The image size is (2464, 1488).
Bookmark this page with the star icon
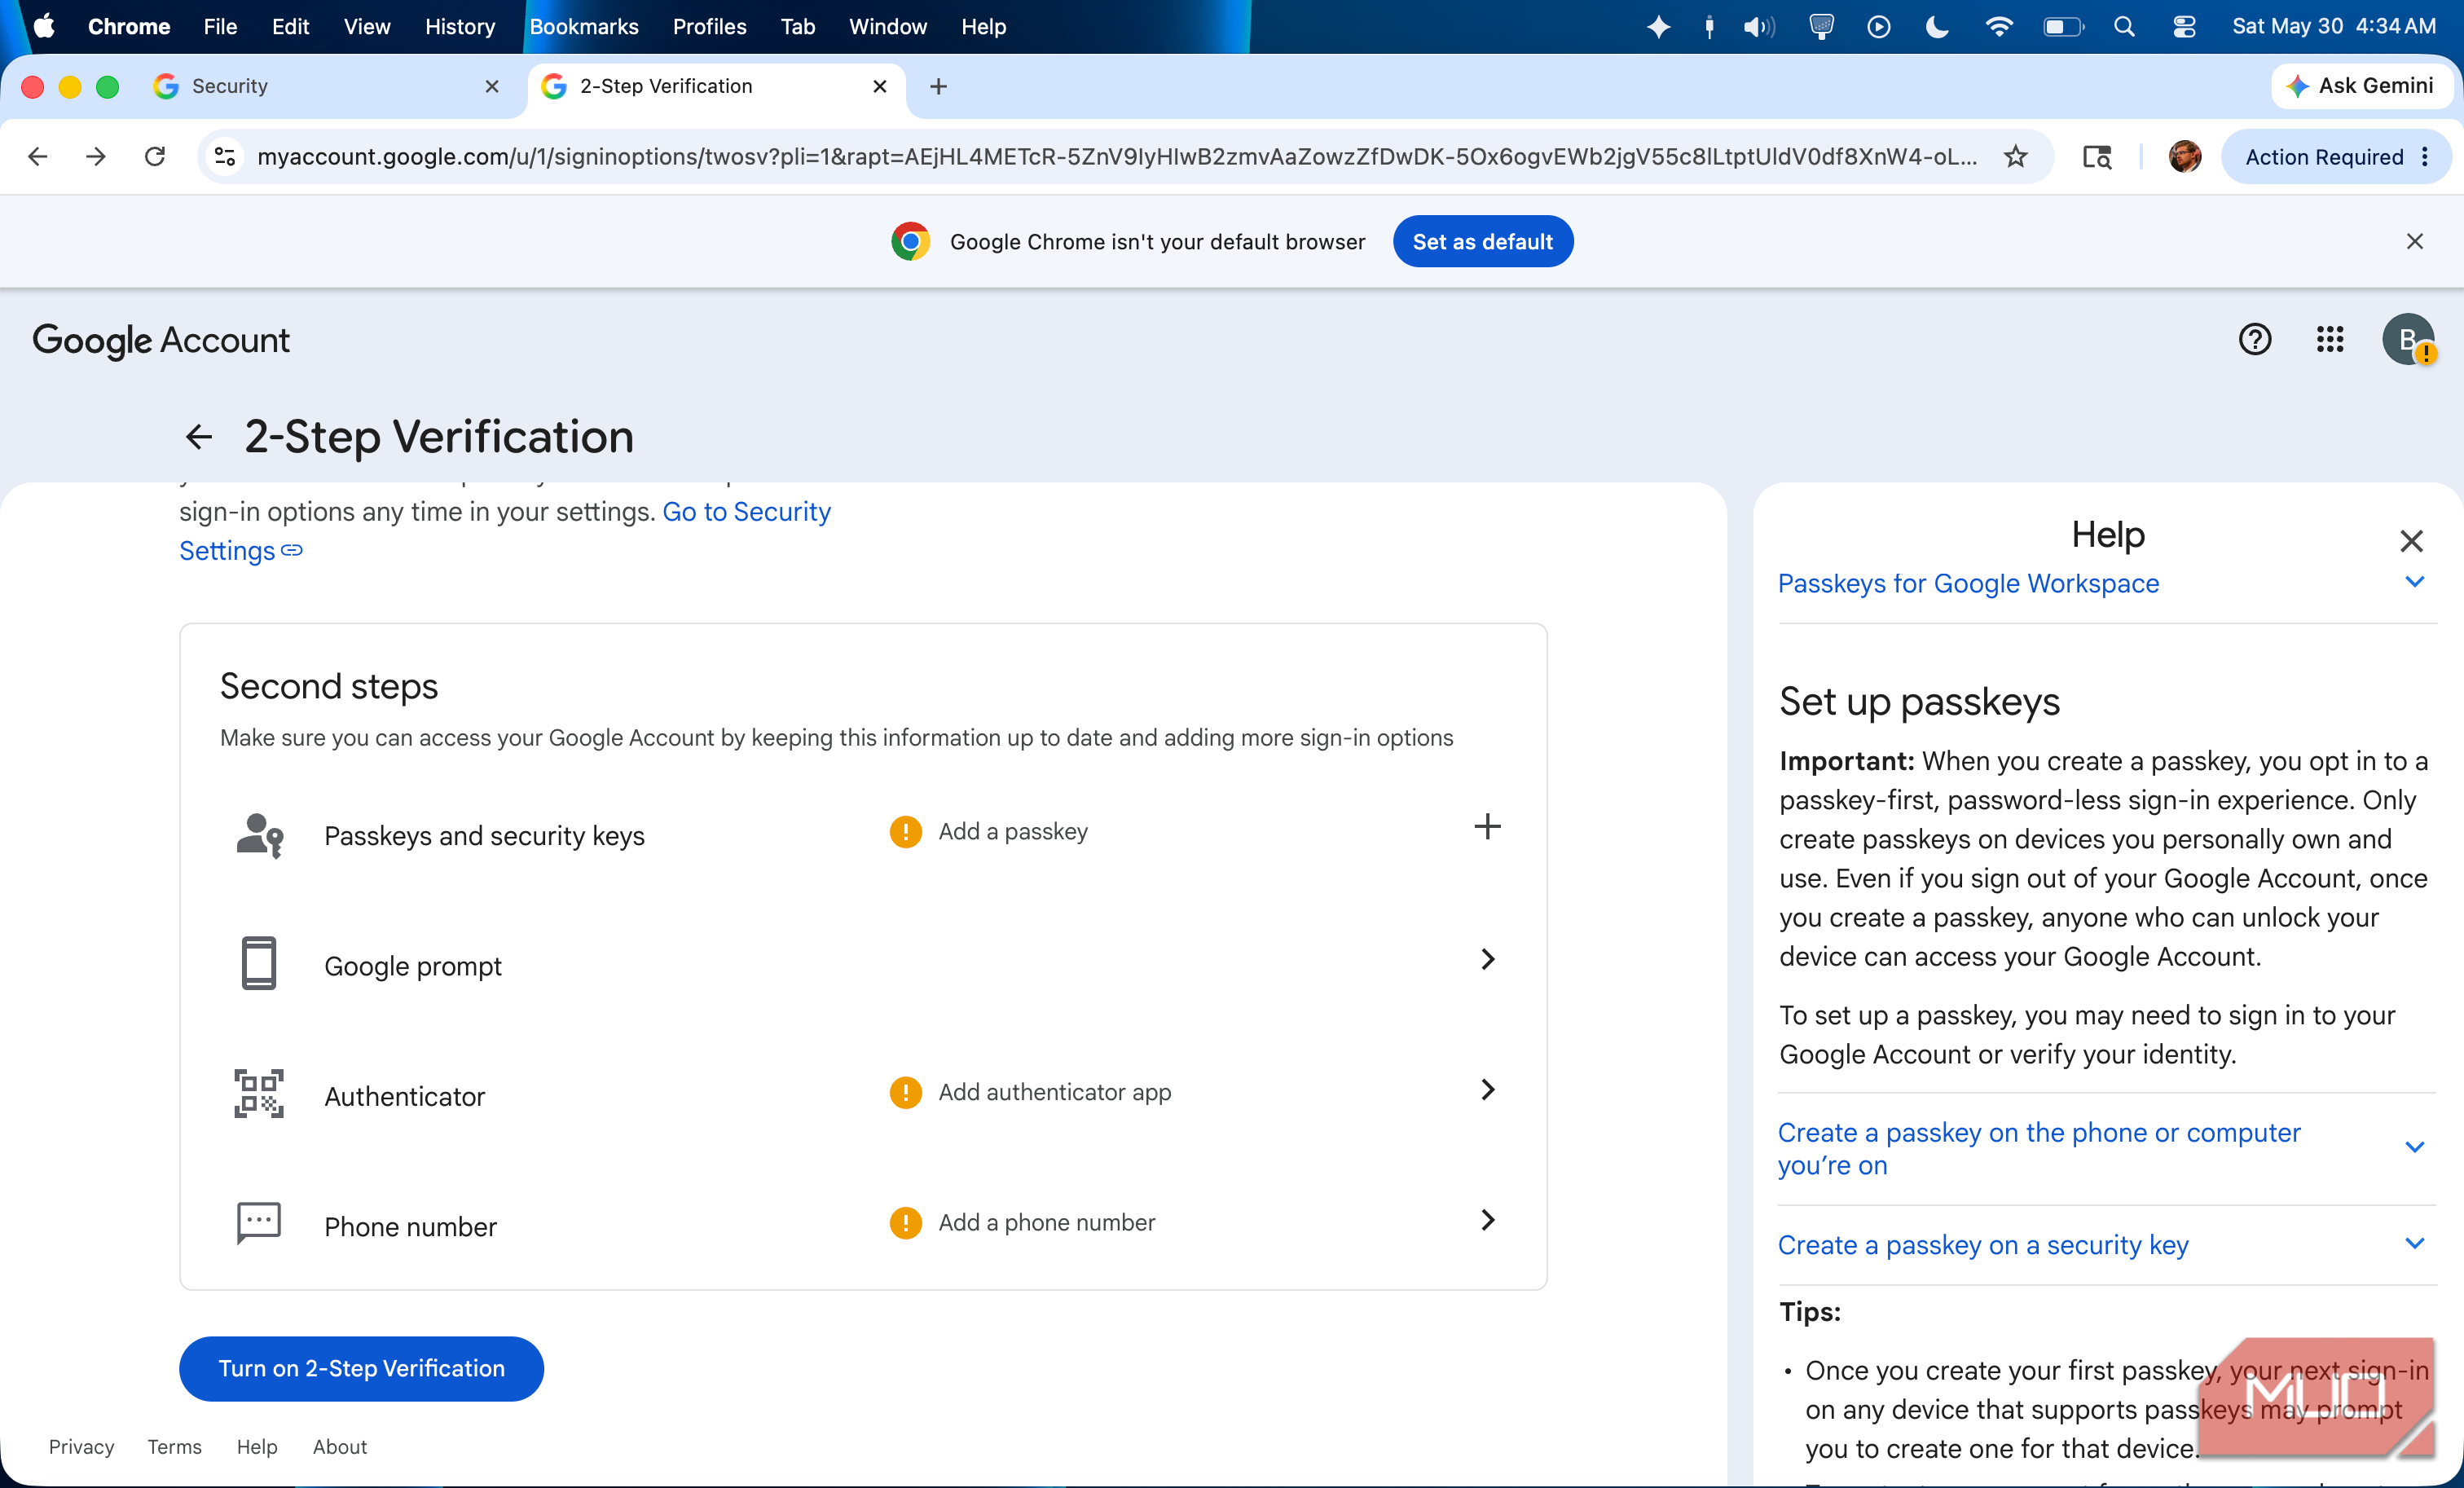point(2015,156)
